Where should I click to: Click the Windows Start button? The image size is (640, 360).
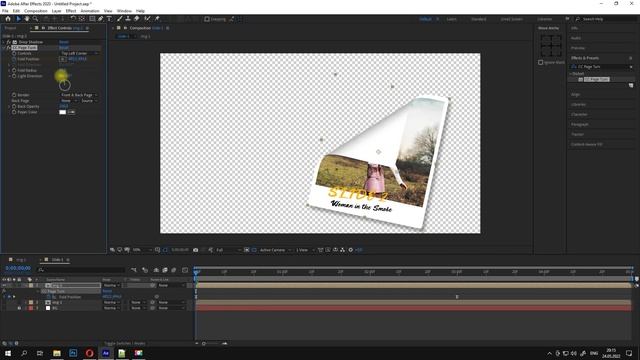(x=8, y=353)
